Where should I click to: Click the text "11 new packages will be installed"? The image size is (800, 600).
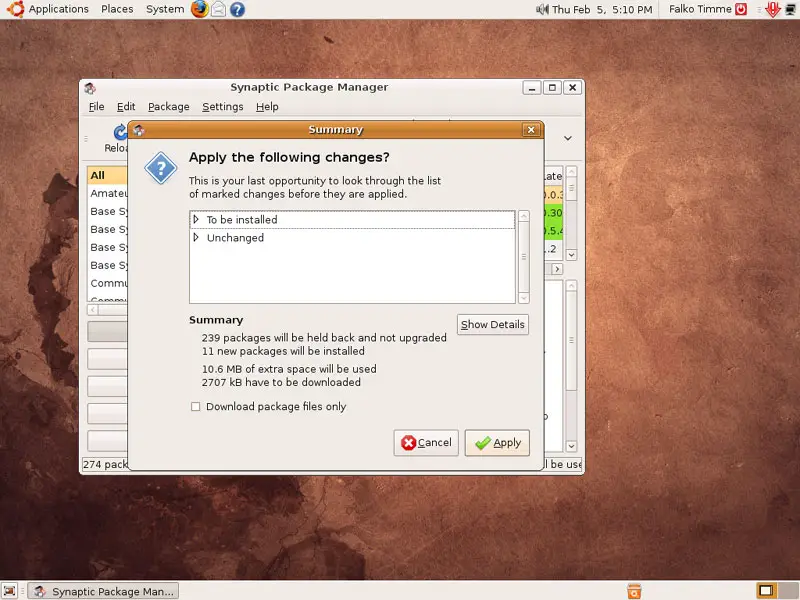[x=283, y=351]
